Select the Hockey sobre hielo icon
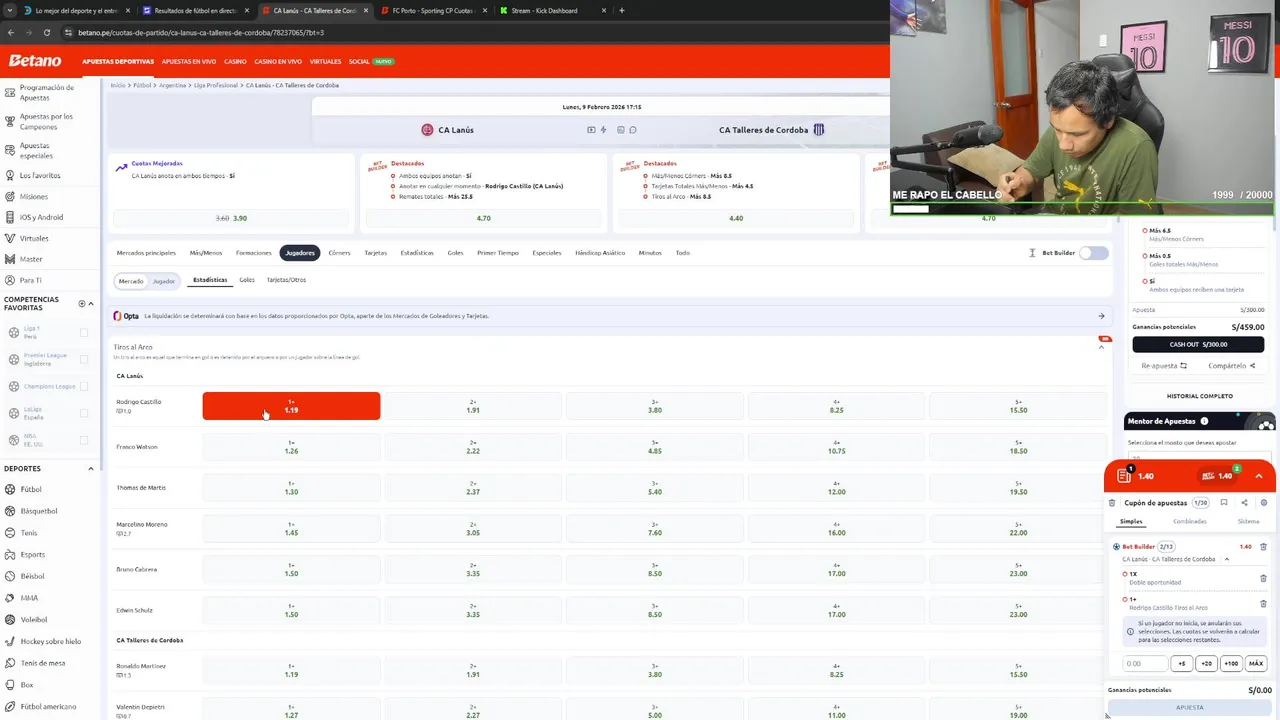The height and width of the screenshot is (720, 1280). tap(10, 641)
